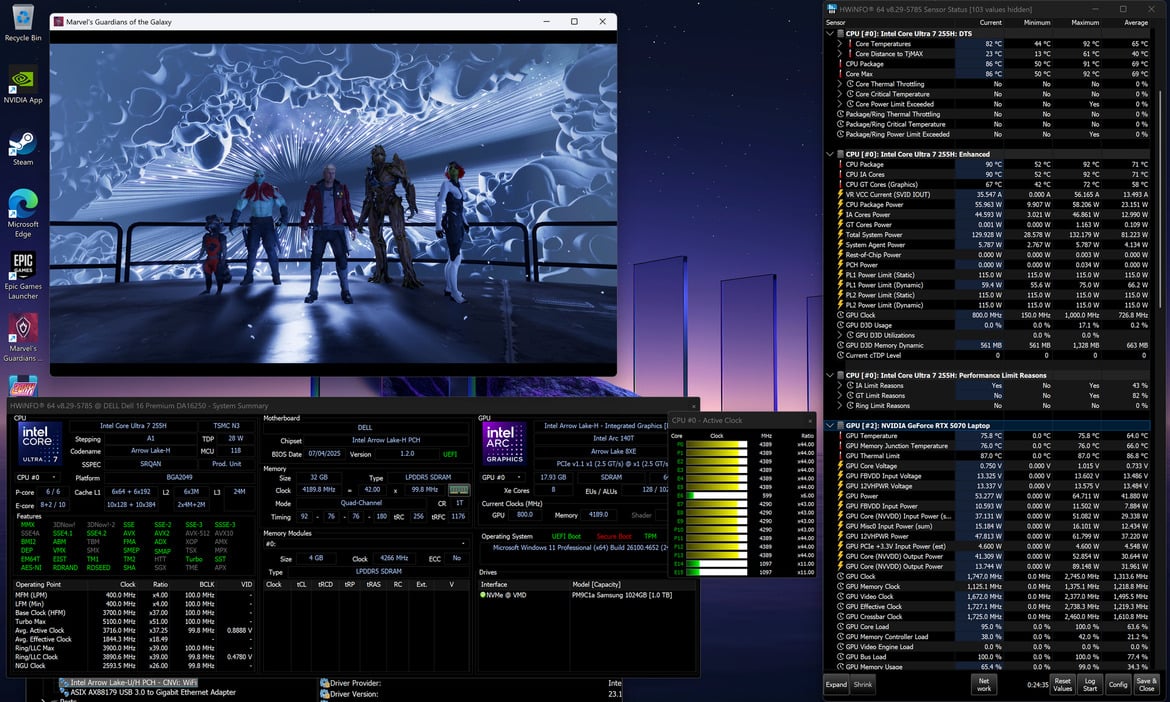
Task: Click the Intel Arrow Lake PCH CNVi WiFi icon
Action: [x=64, y=683]
